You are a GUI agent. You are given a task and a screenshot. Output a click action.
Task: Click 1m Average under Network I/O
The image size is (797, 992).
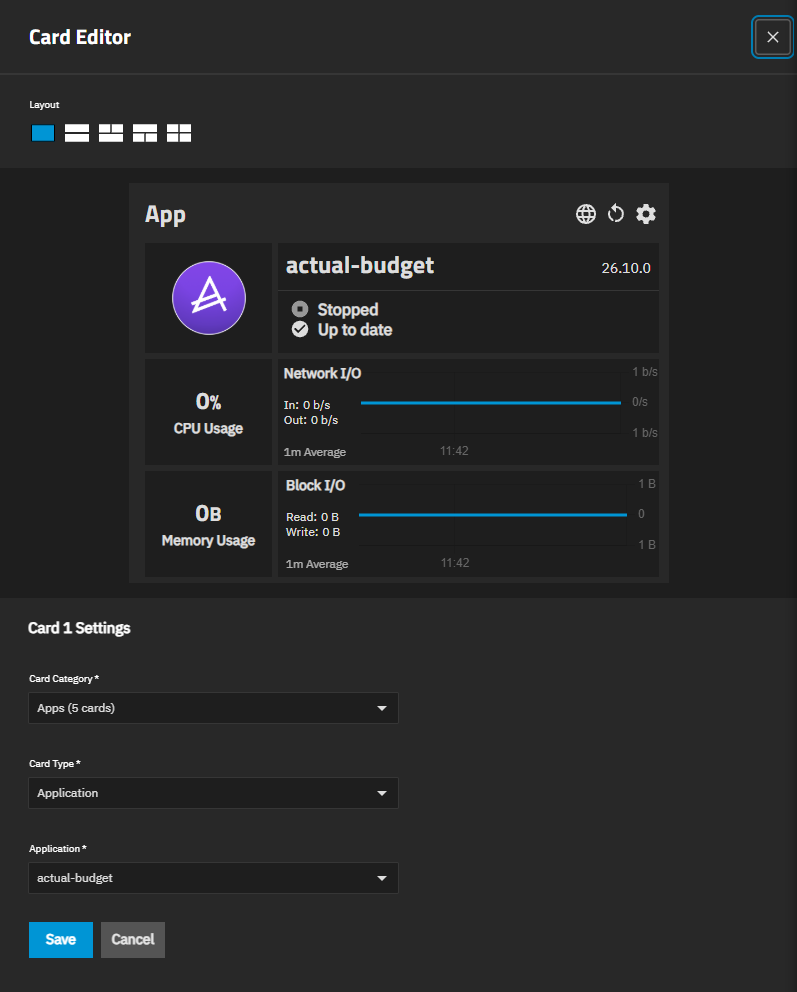pyautogui.click(x=315, y=452)
